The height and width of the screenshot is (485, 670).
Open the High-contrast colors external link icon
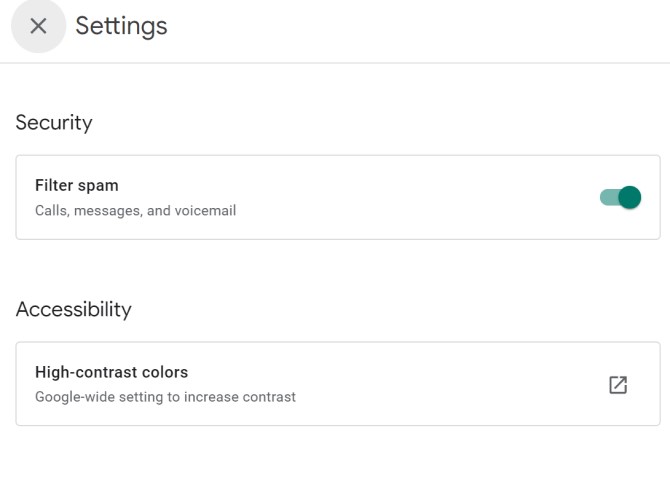click(618, 384)
